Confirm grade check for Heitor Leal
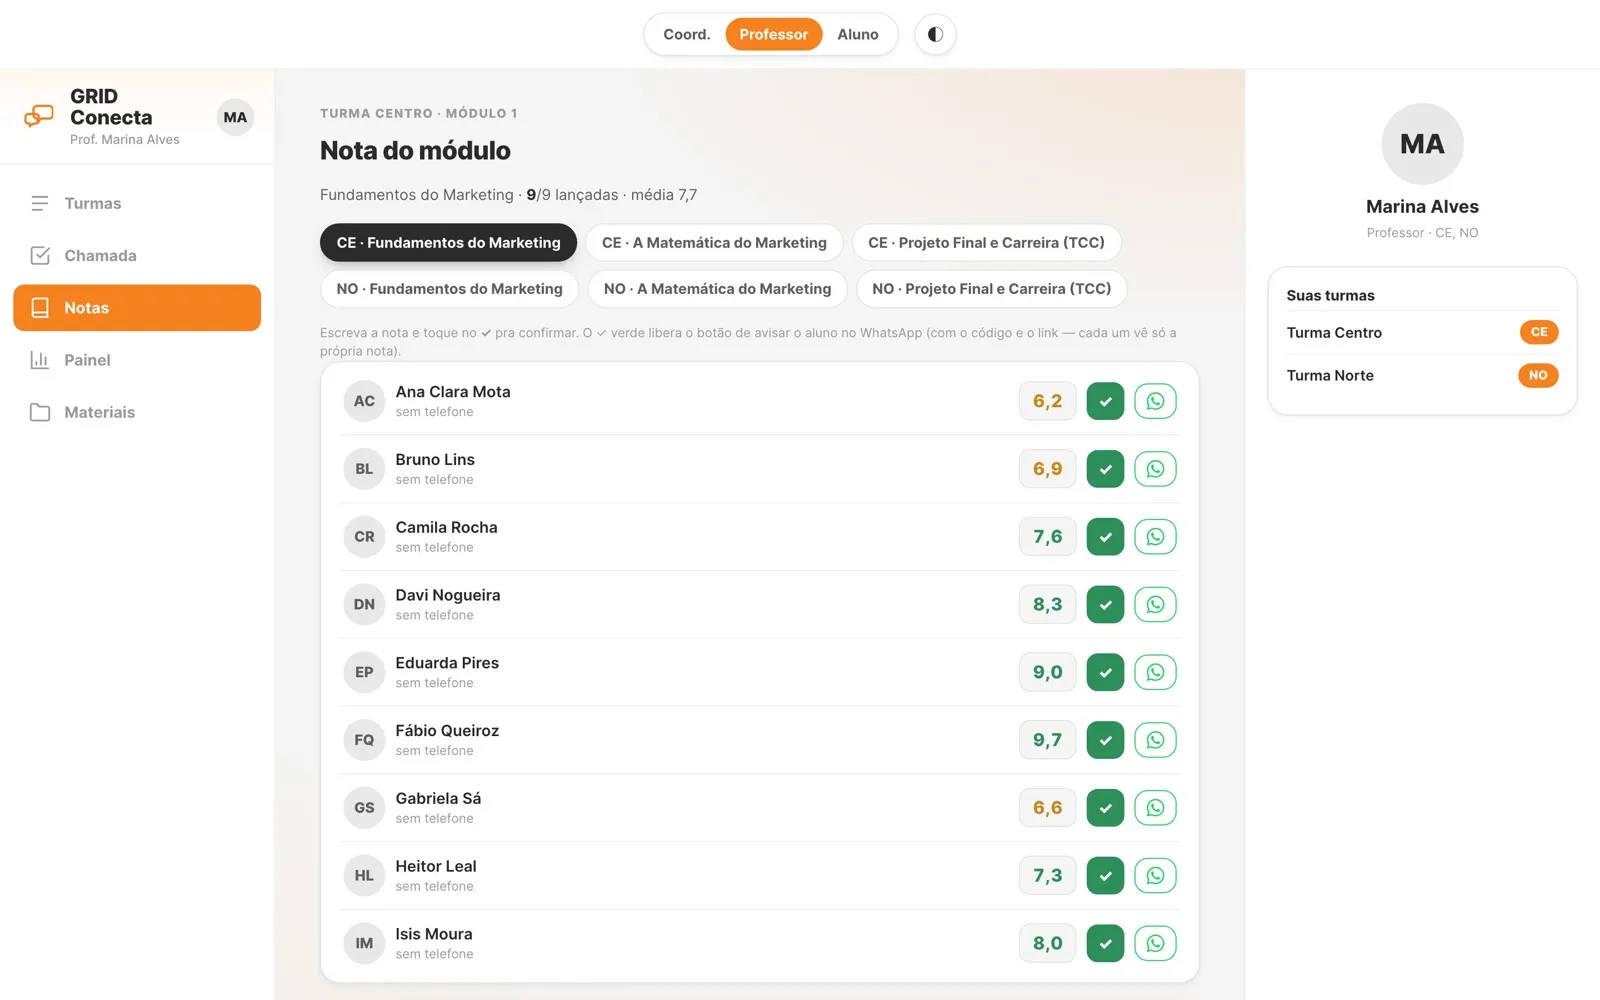 [x=1105, y=876]
